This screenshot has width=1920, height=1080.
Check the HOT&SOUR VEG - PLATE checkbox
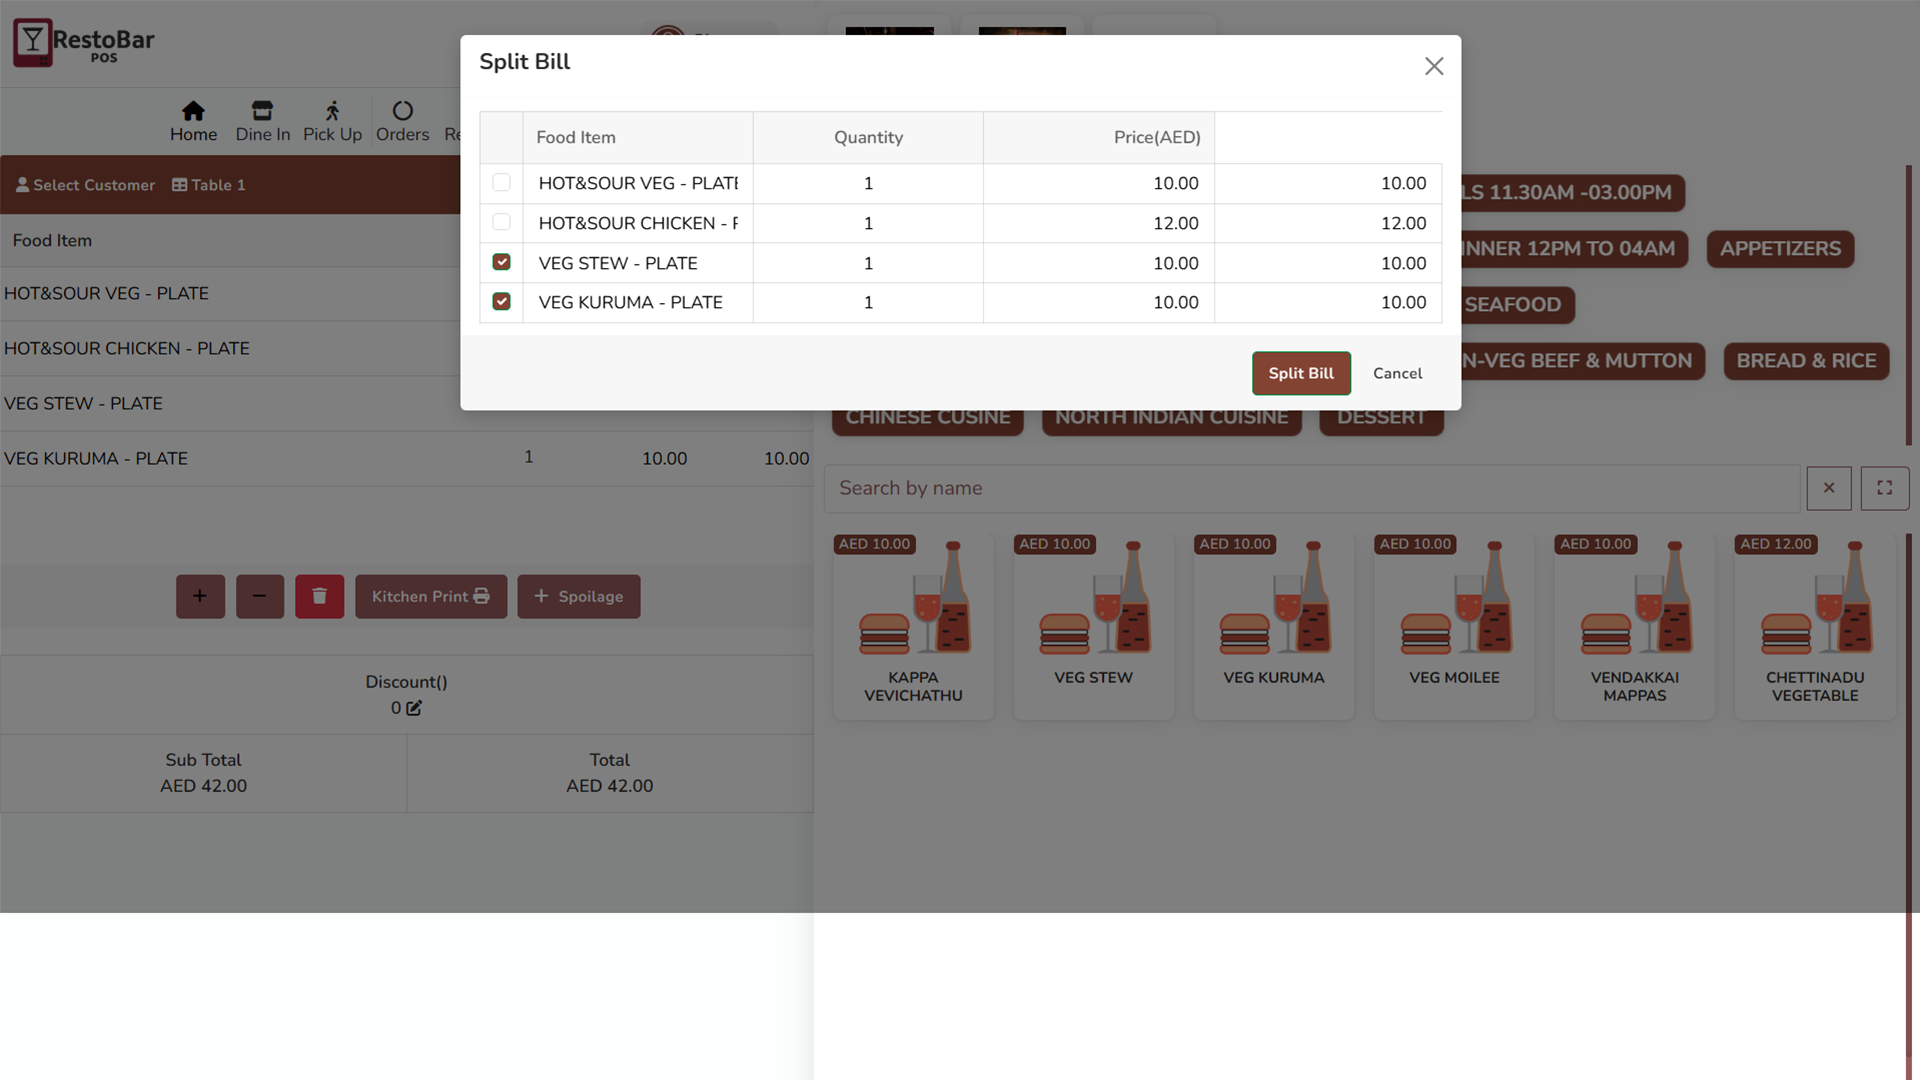(x=501, y=183)
